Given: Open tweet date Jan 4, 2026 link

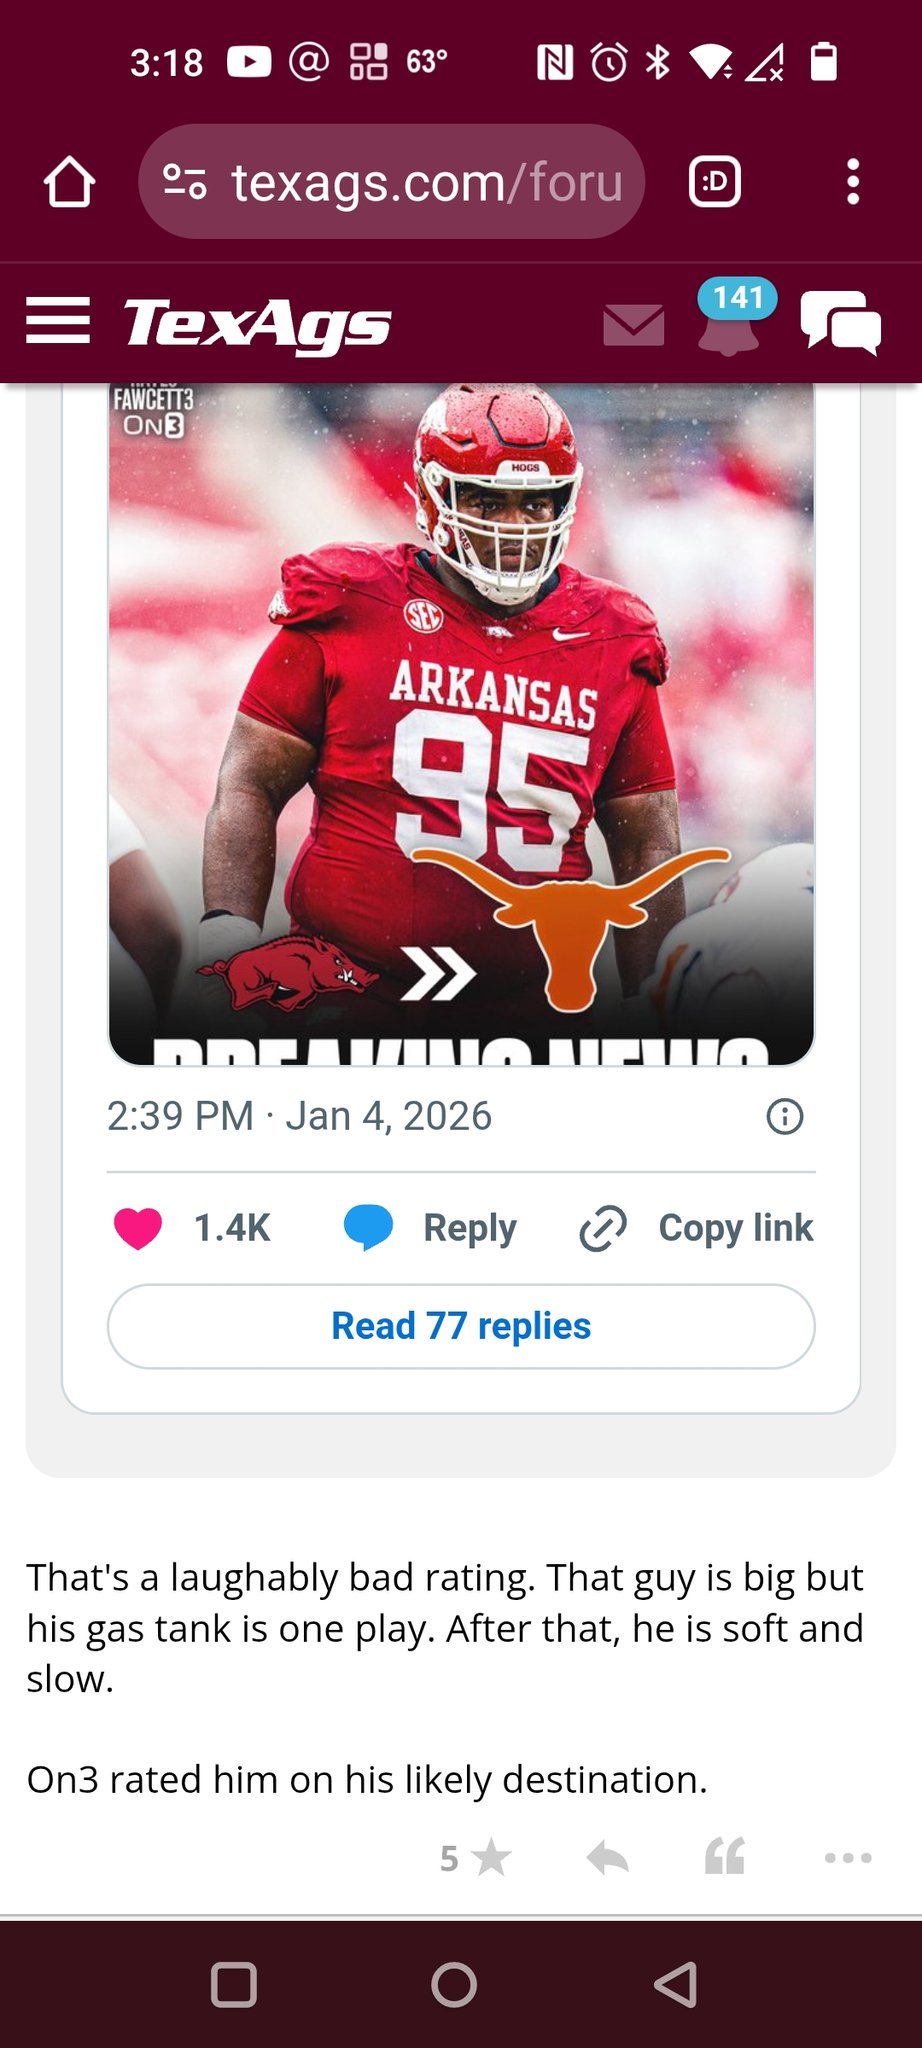Looking at the screenshot, I should tap(300, 1116).
